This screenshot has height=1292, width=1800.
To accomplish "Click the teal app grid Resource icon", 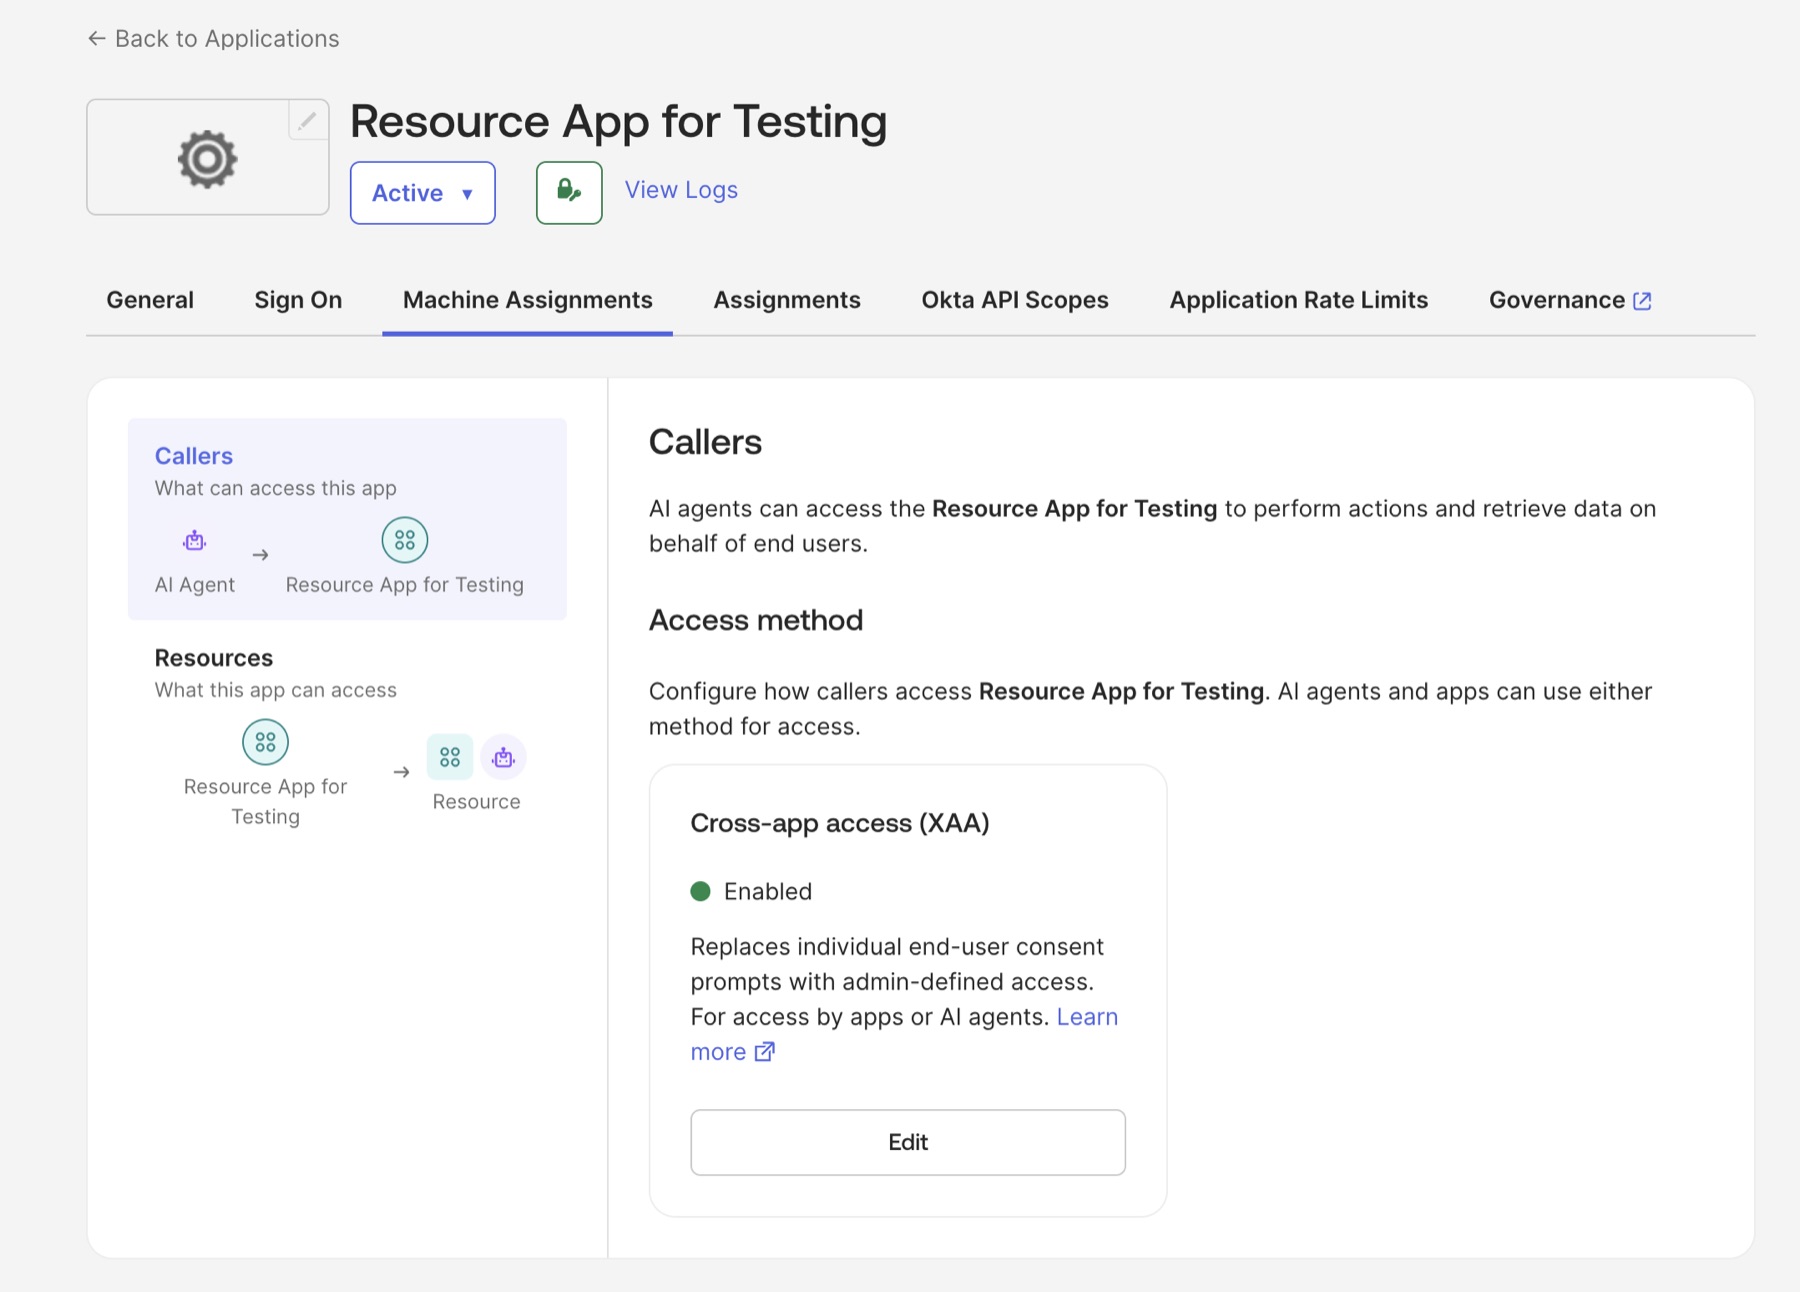I will tap(450, 757).
